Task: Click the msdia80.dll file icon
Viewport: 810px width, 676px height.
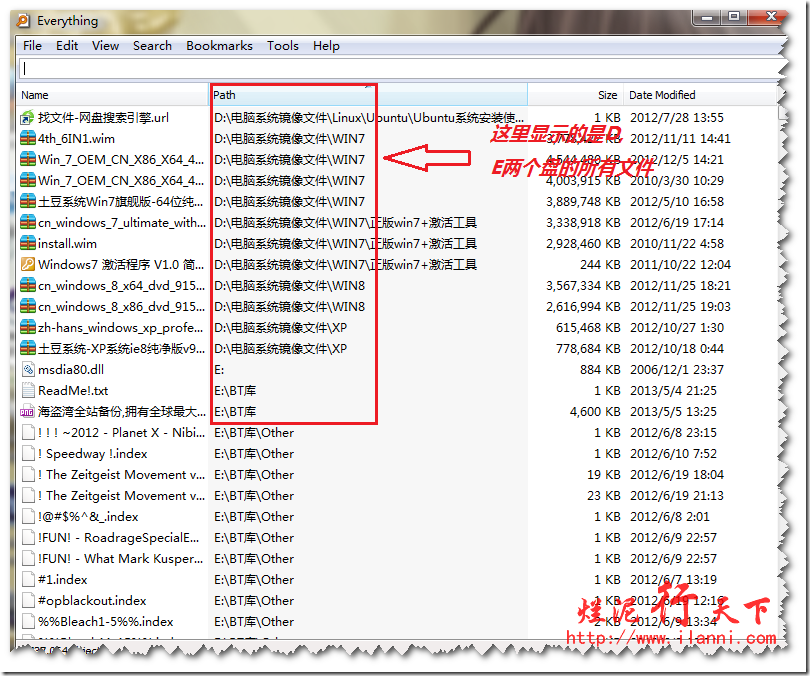Action: (x=28, y=370)
